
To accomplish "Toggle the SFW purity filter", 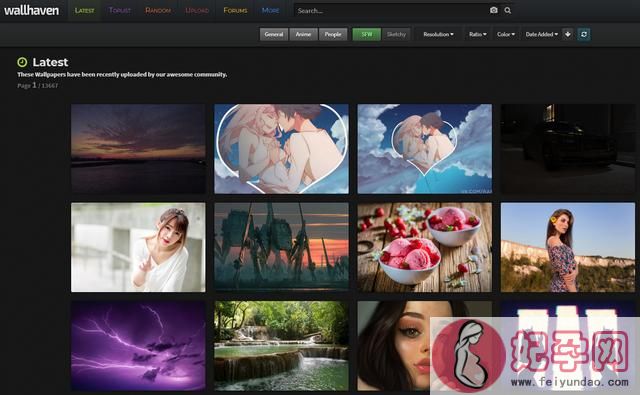I will tap(367, 34).
